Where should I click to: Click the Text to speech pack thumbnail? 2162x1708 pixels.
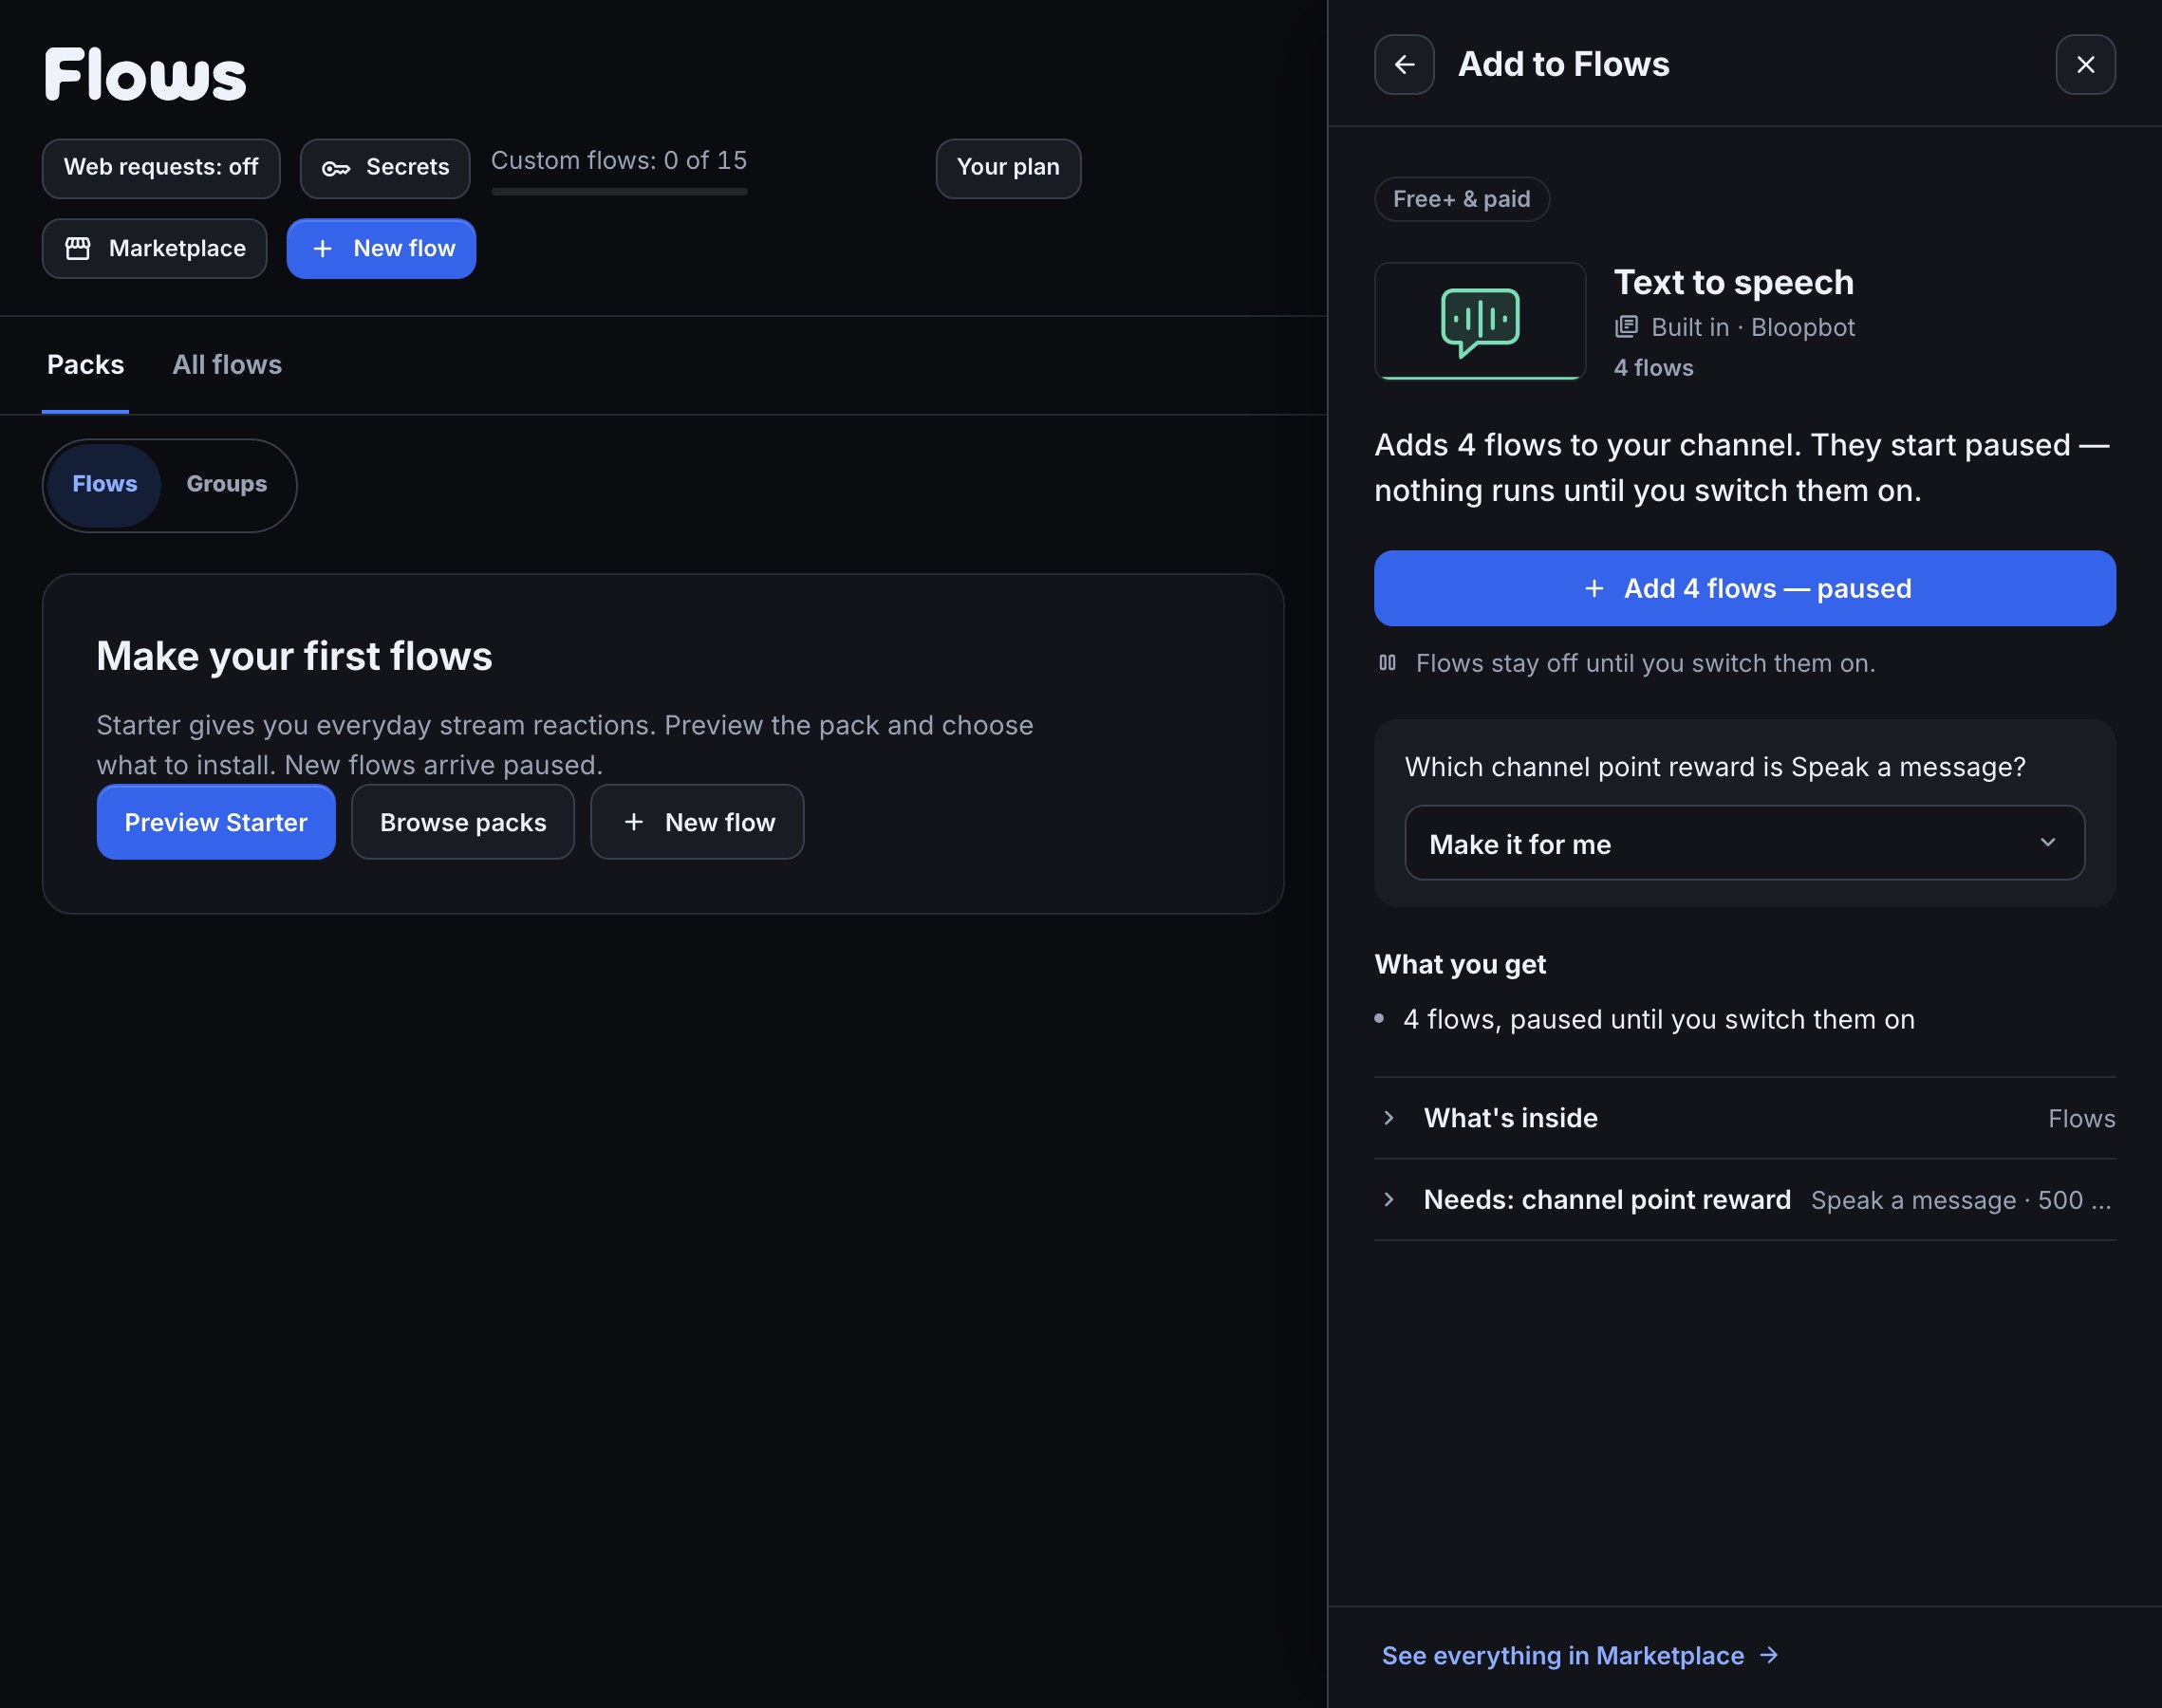click(x=1480, y=321)
